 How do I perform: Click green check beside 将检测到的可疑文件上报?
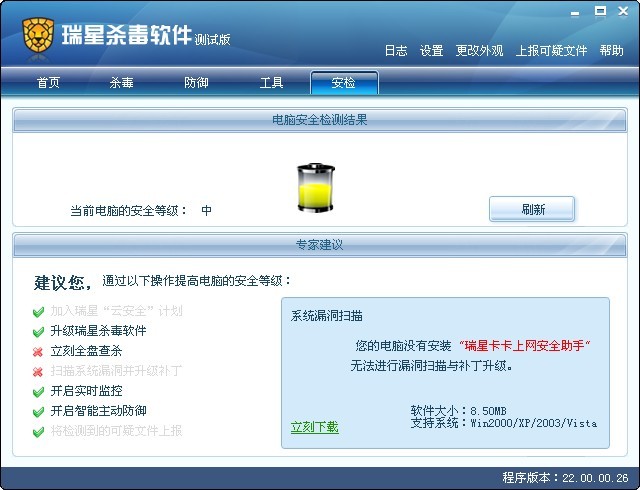38,432
